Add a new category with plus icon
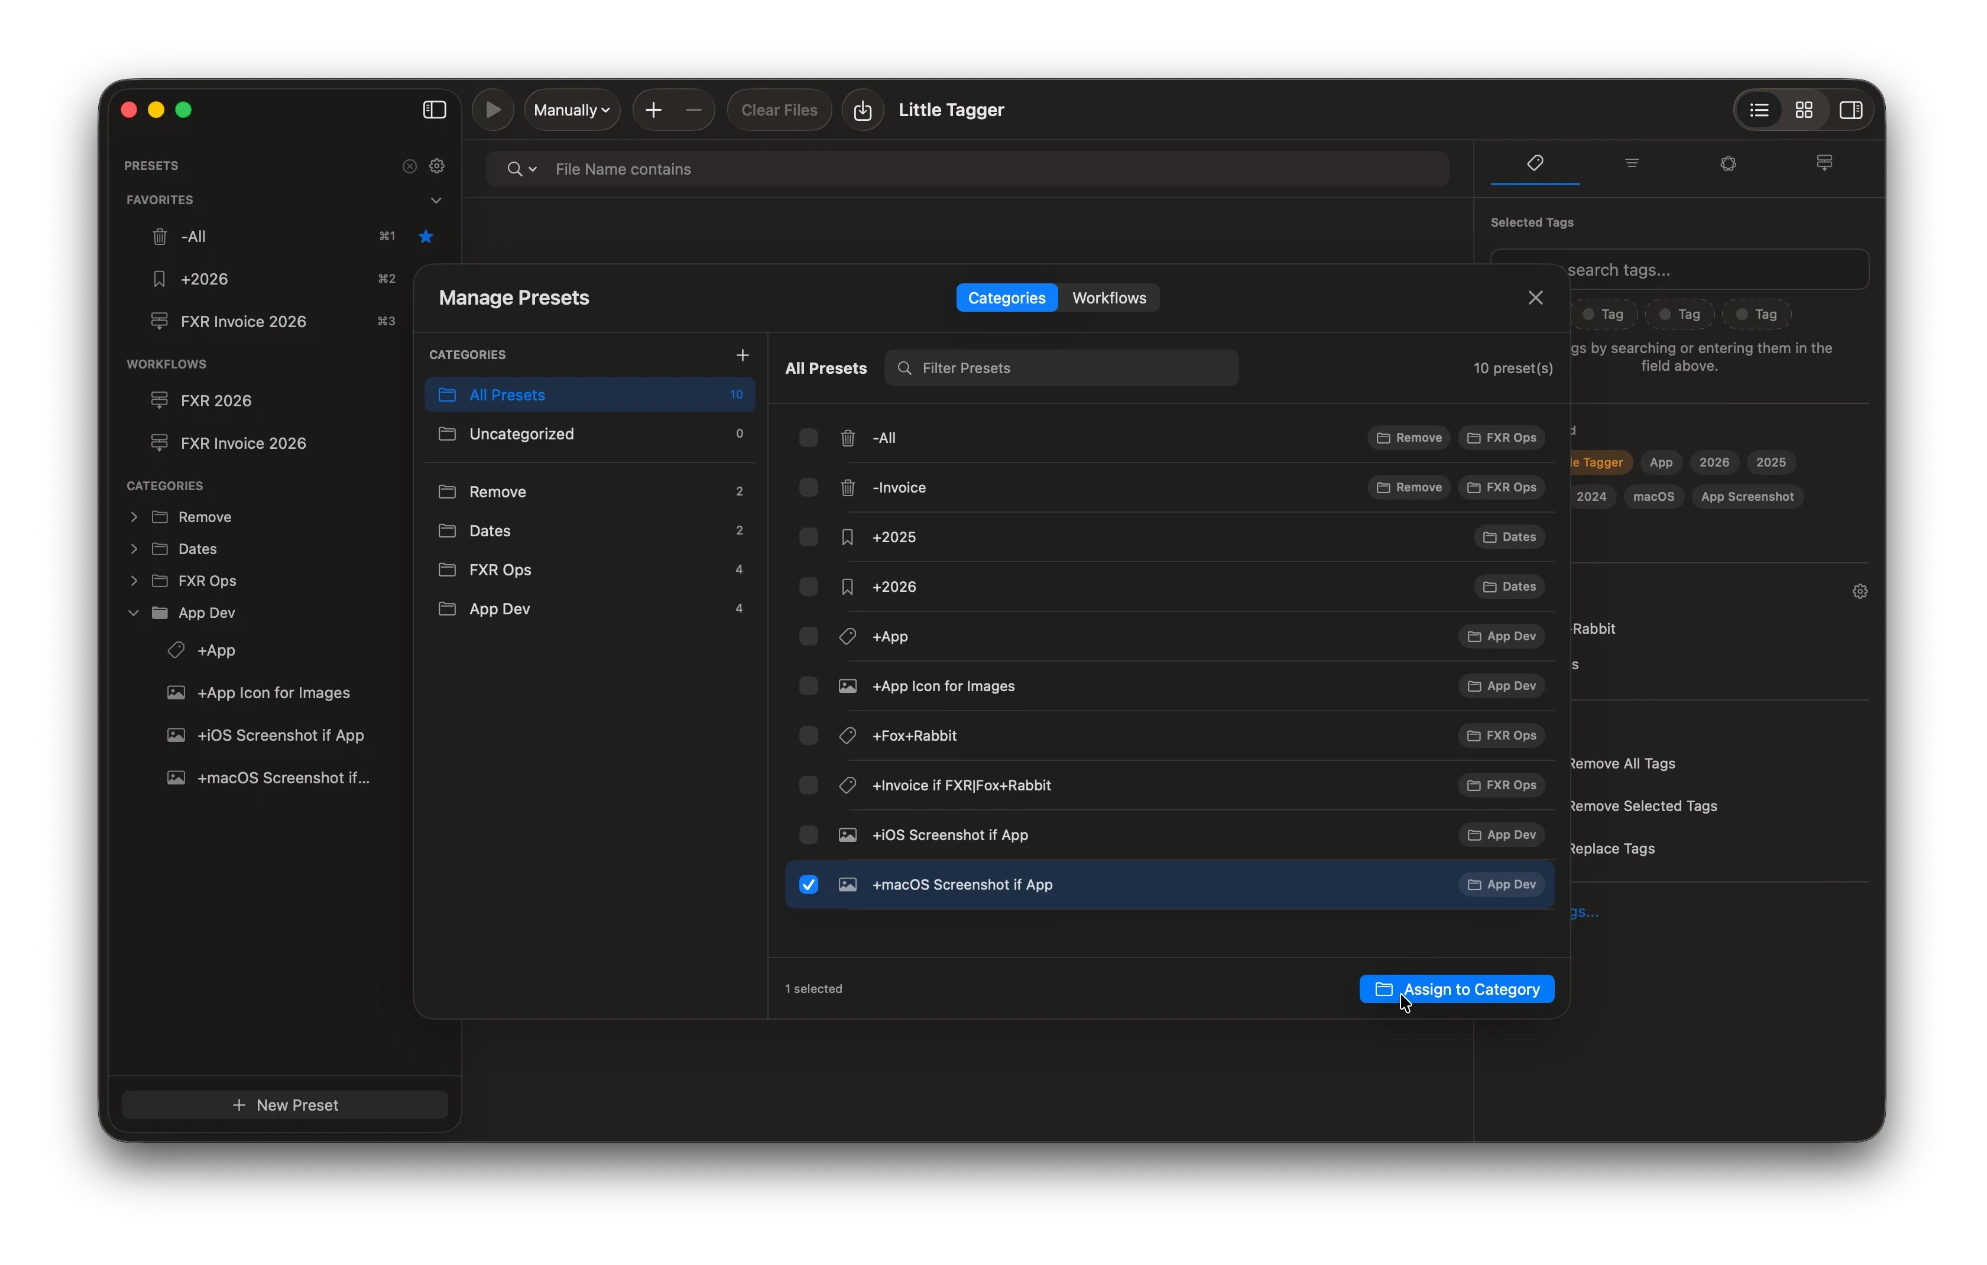Screen dimensions: 1987x1265 pos(742,355)
